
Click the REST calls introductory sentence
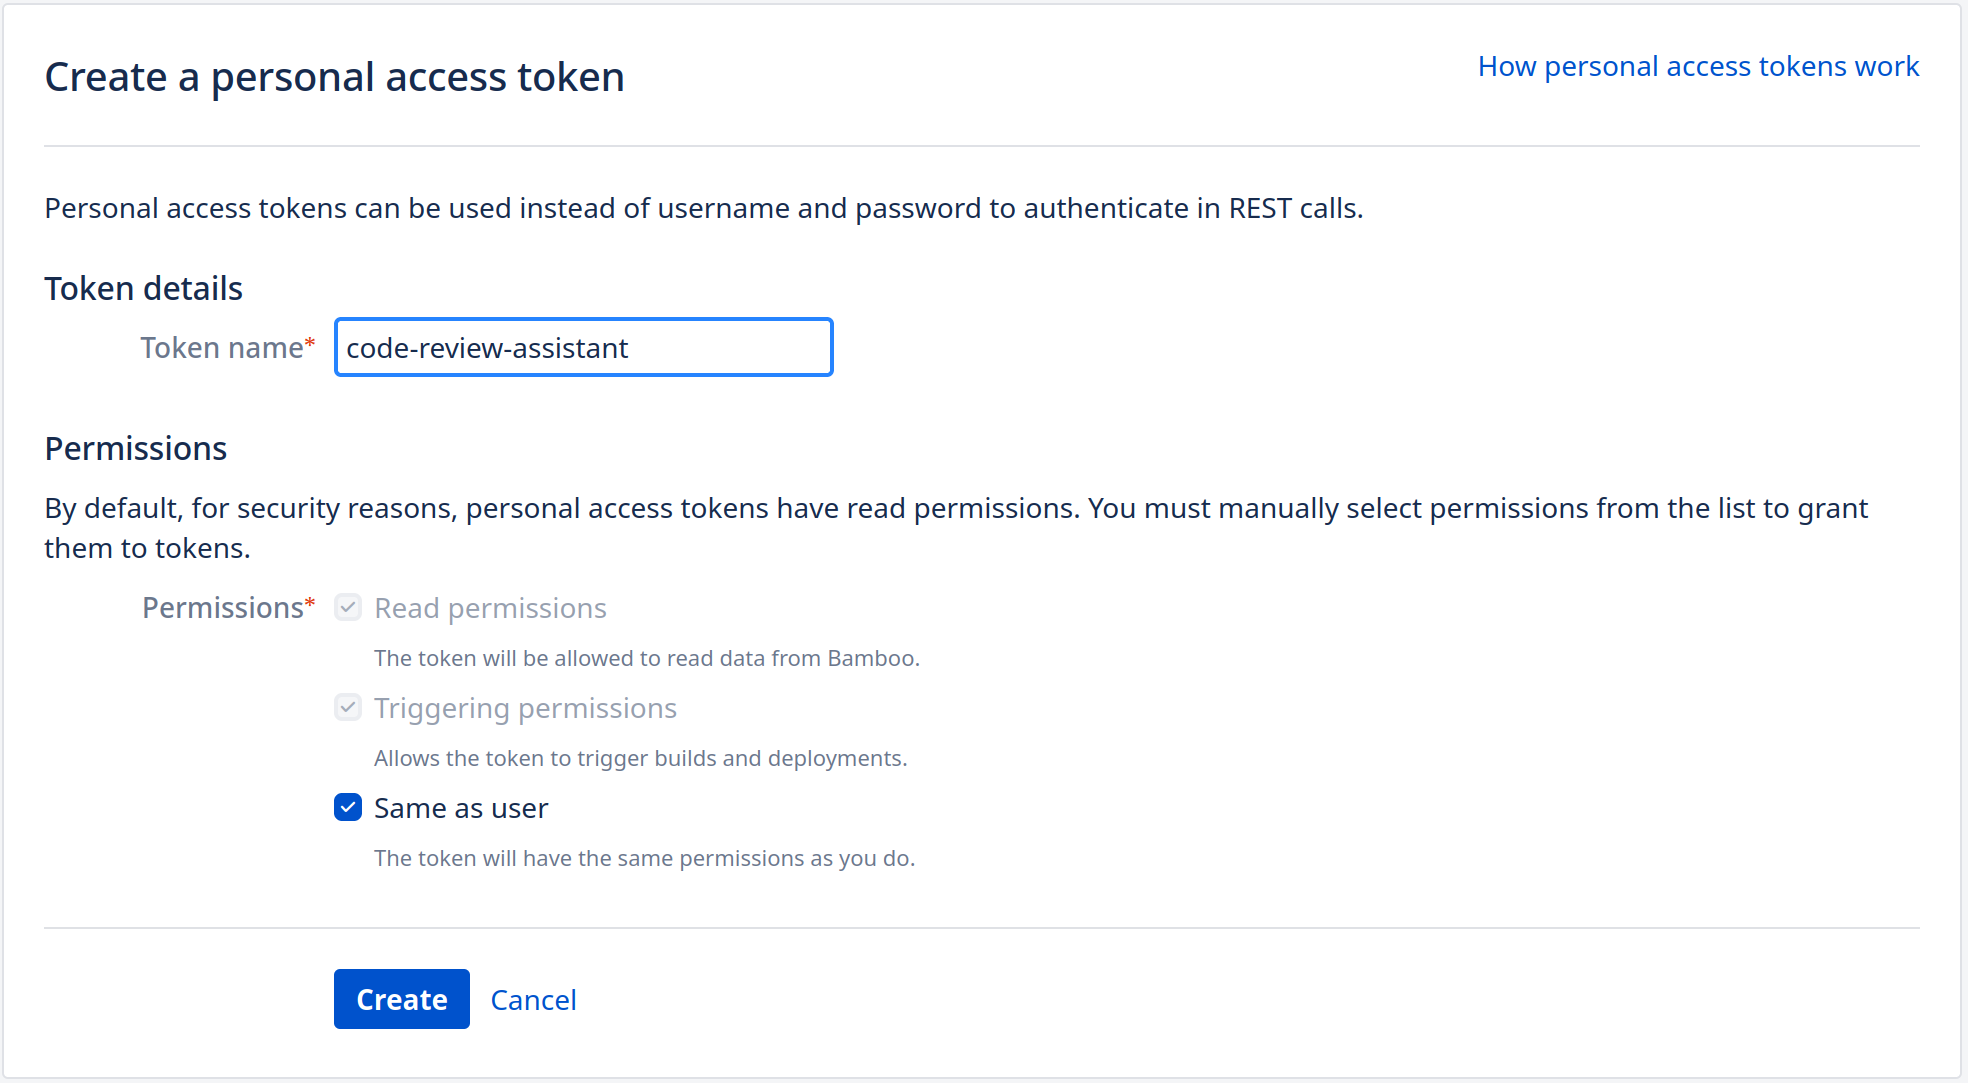[x=703, y=208]
